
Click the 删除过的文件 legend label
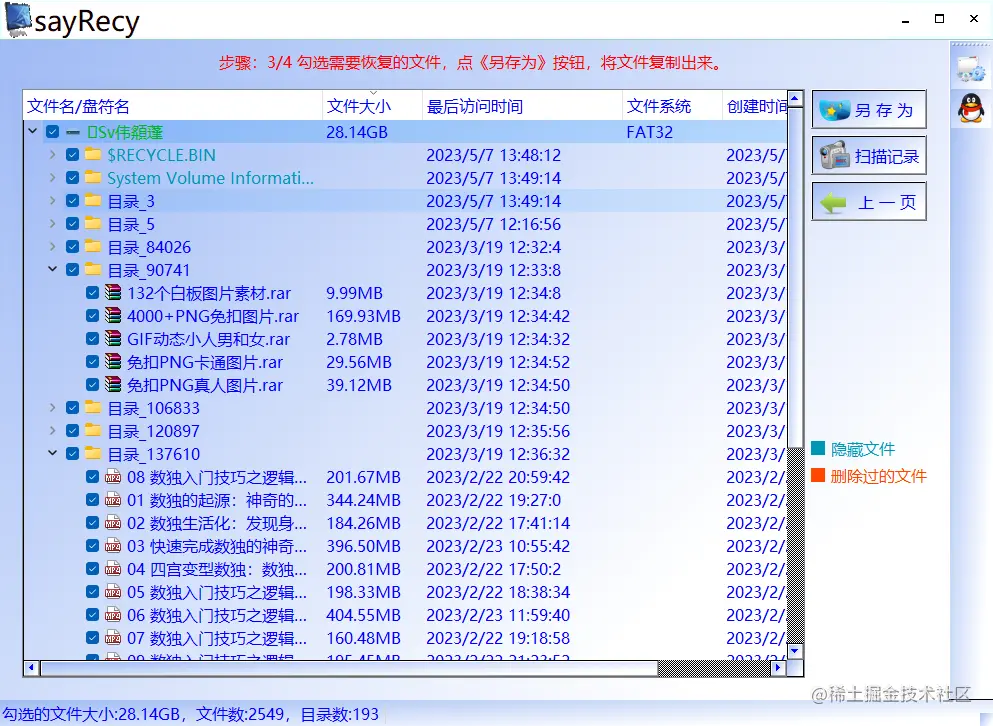coord(878,476)
